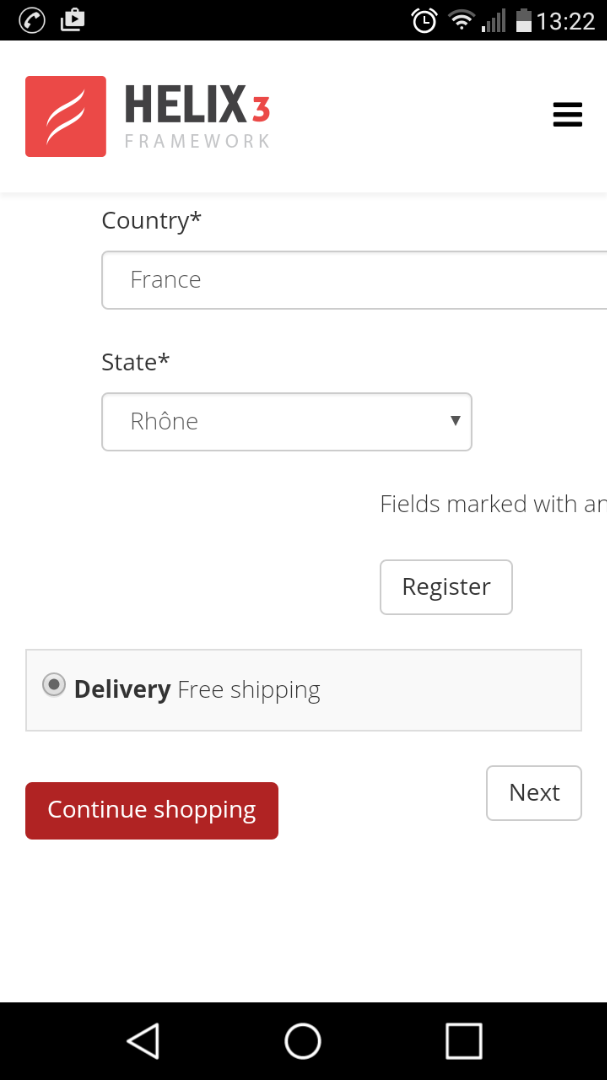Click the red Continue shopping button
Screen dimensions: 607x1080
click(151, 810)
